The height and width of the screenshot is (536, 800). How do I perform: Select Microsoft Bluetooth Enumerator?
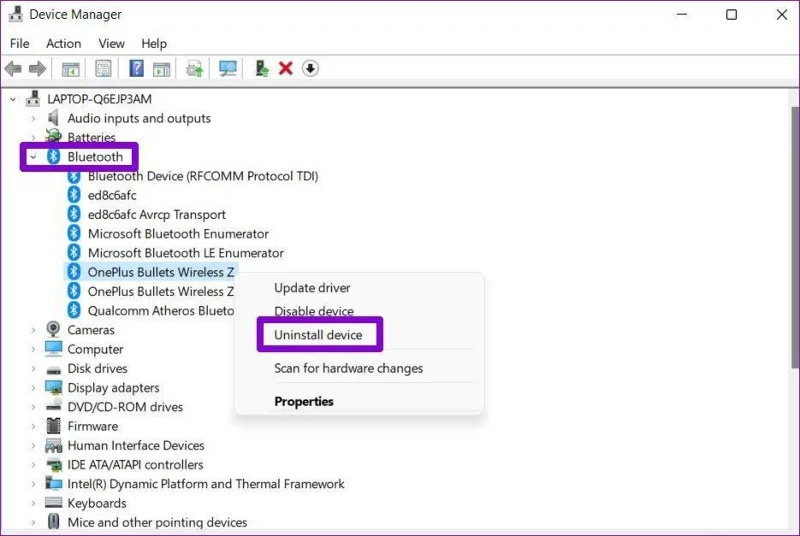click(178, 234)
